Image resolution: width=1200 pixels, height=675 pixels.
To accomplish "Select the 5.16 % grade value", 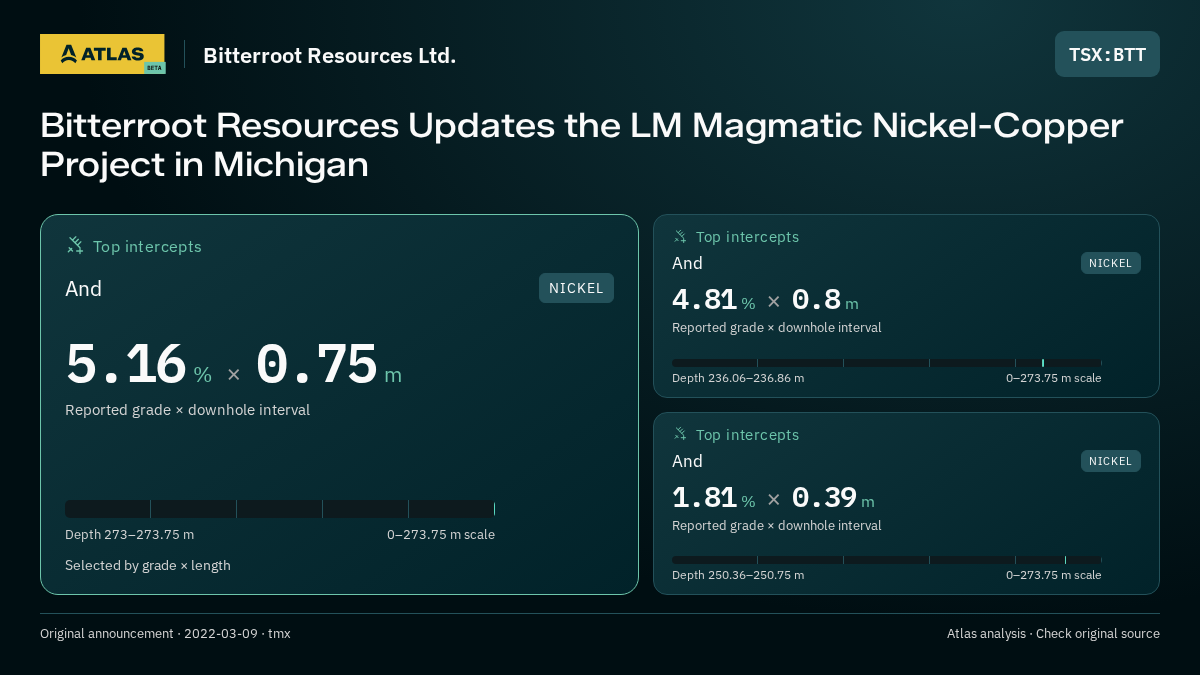I will 139,365.
